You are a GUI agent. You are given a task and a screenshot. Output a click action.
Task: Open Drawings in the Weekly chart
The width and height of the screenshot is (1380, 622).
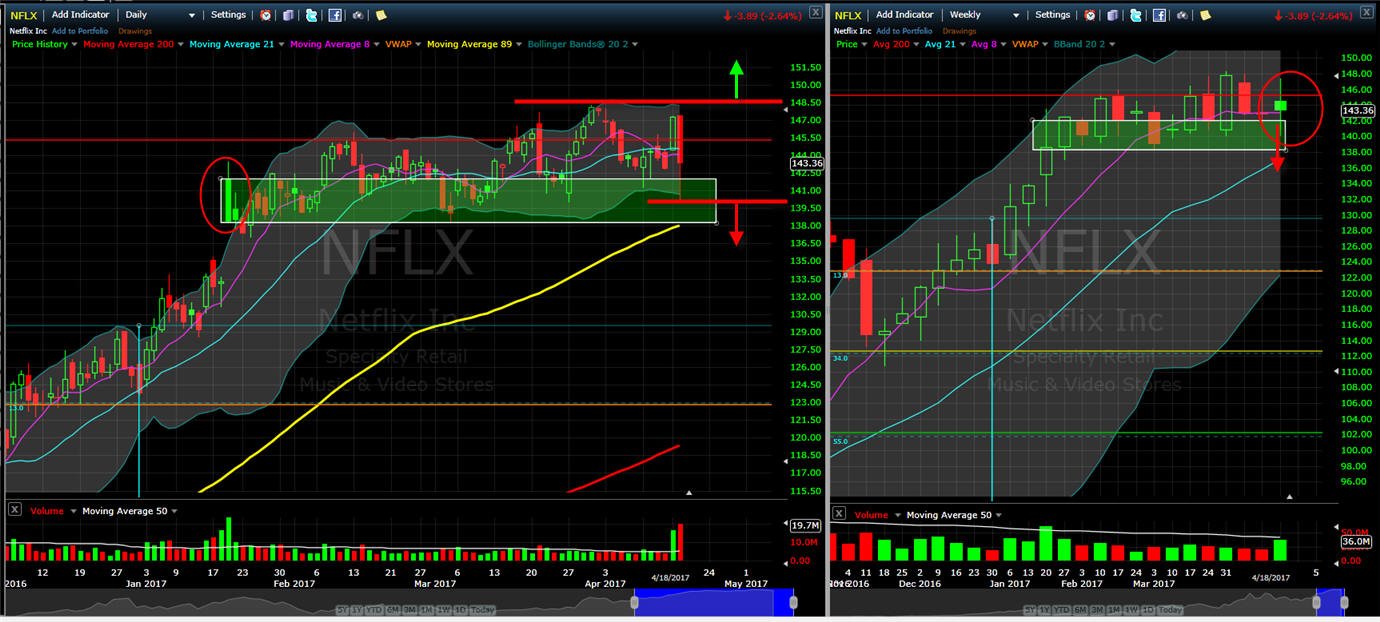pos(959,31)
